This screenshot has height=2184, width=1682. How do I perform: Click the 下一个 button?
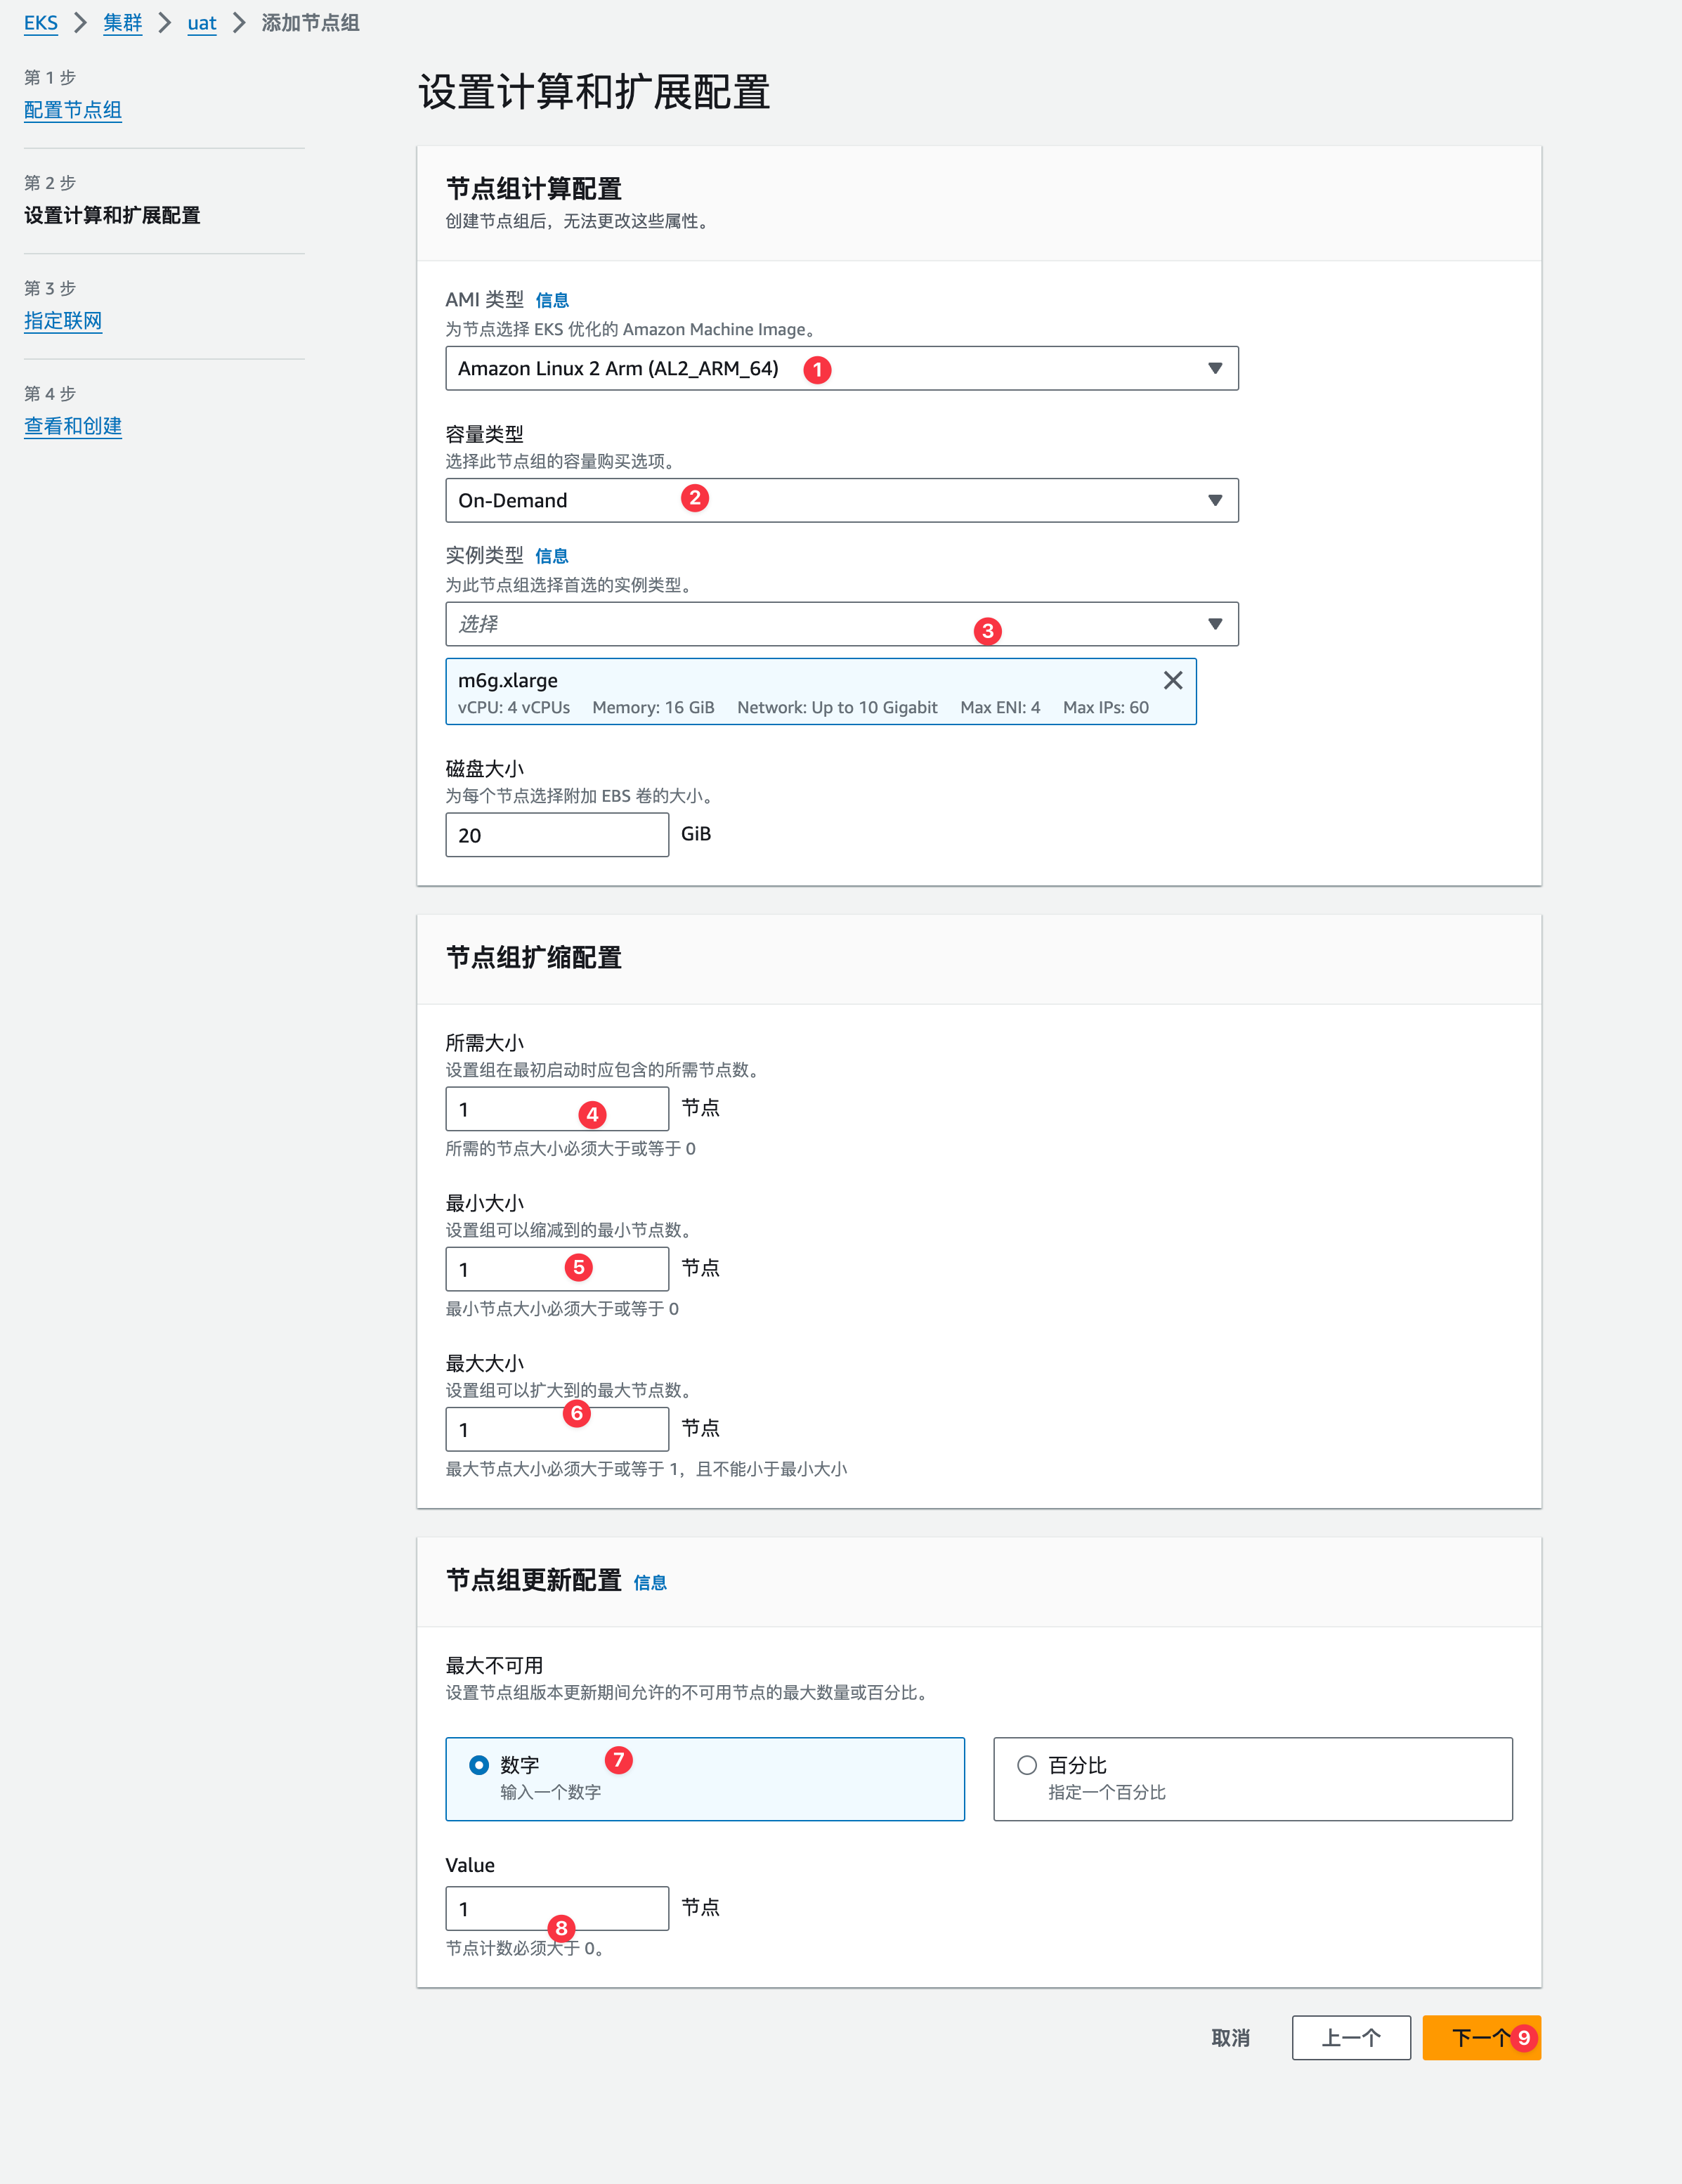point(1482,2038)
